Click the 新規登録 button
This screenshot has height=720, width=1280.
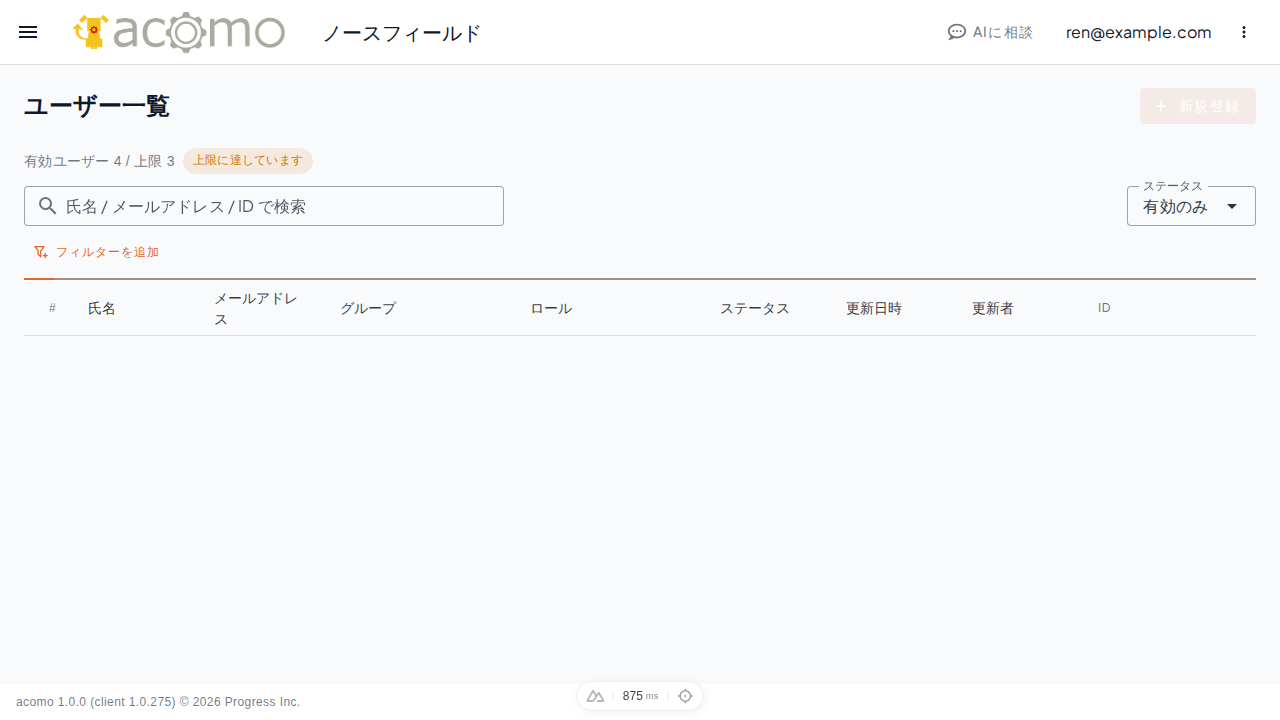click(1198, 106)
